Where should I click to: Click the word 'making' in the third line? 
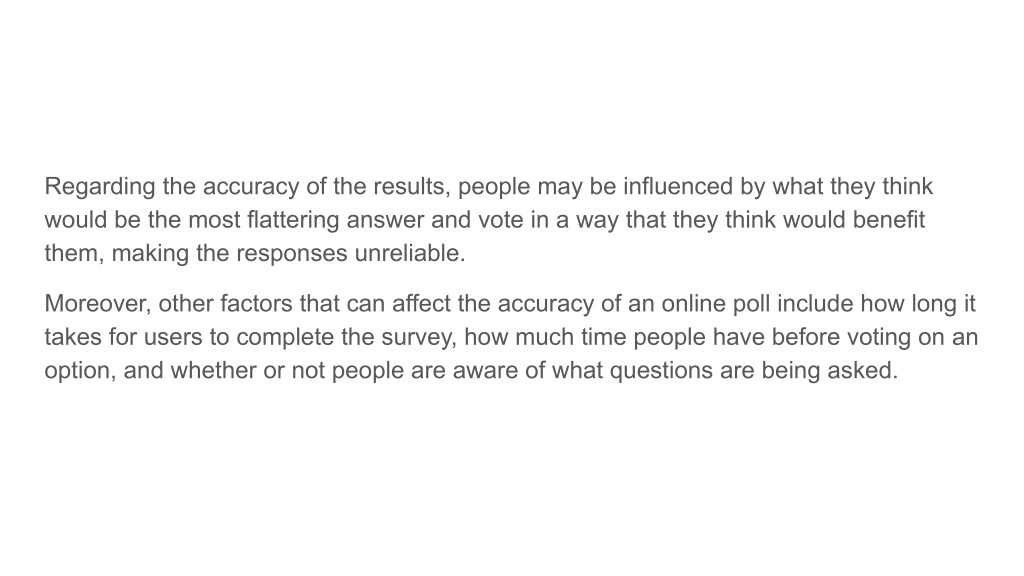[150, 253]
